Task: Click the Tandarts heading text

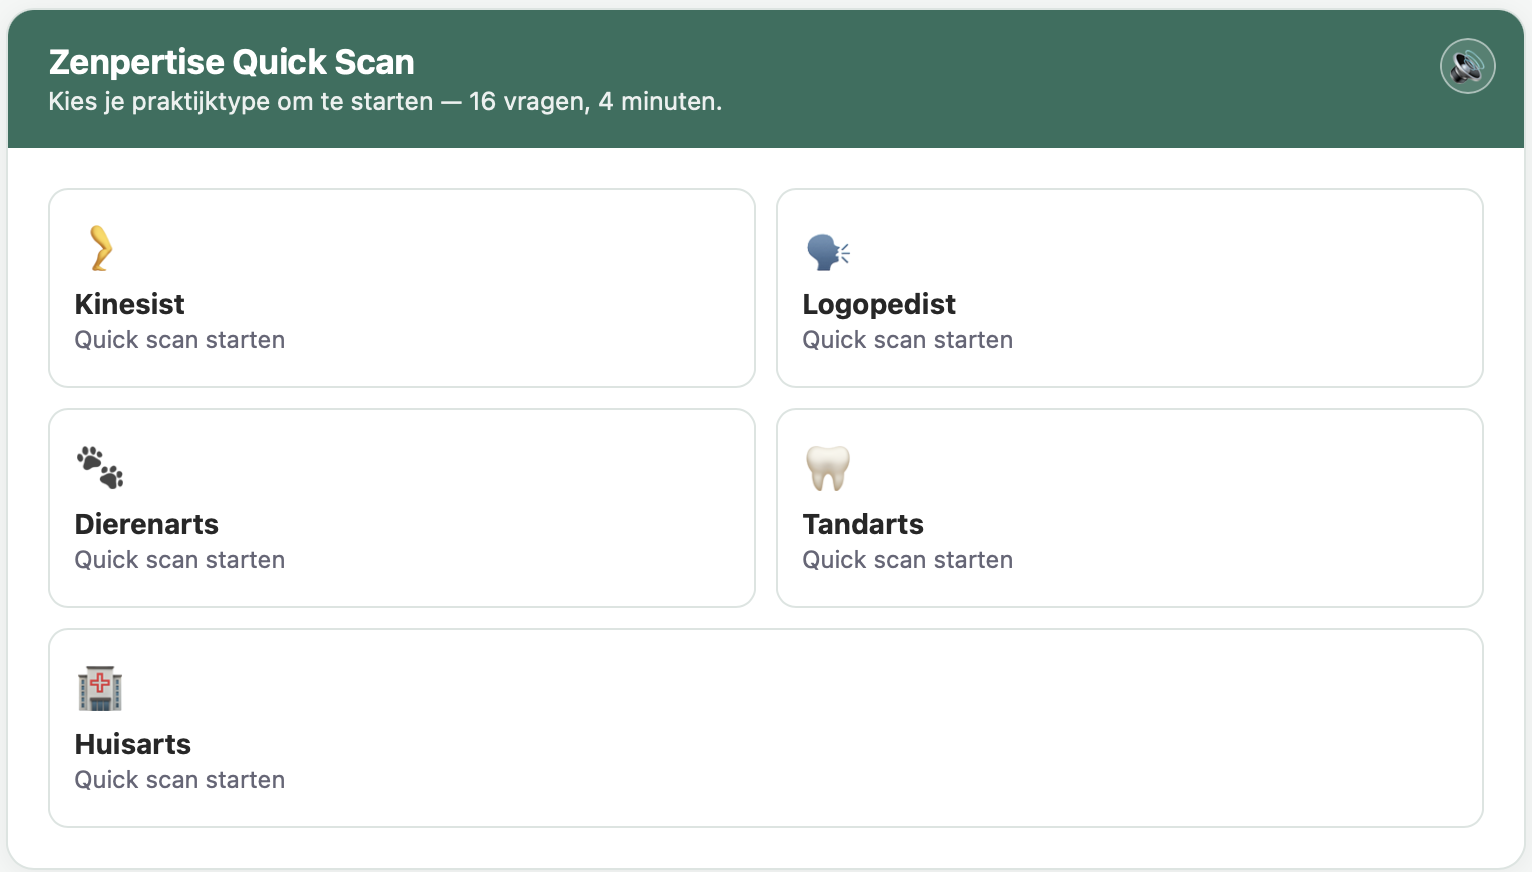Action: 863,524
